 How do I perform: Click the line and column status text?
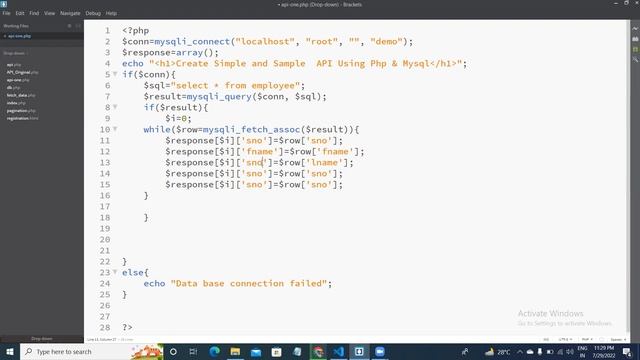(x=102, y=340)
